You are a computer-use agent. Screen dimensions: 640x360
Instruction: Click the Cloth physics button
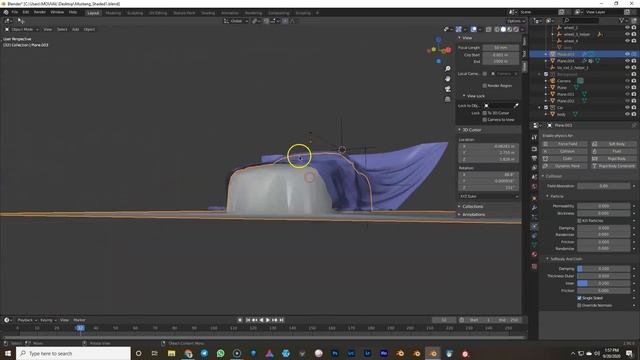pos(565,159)
